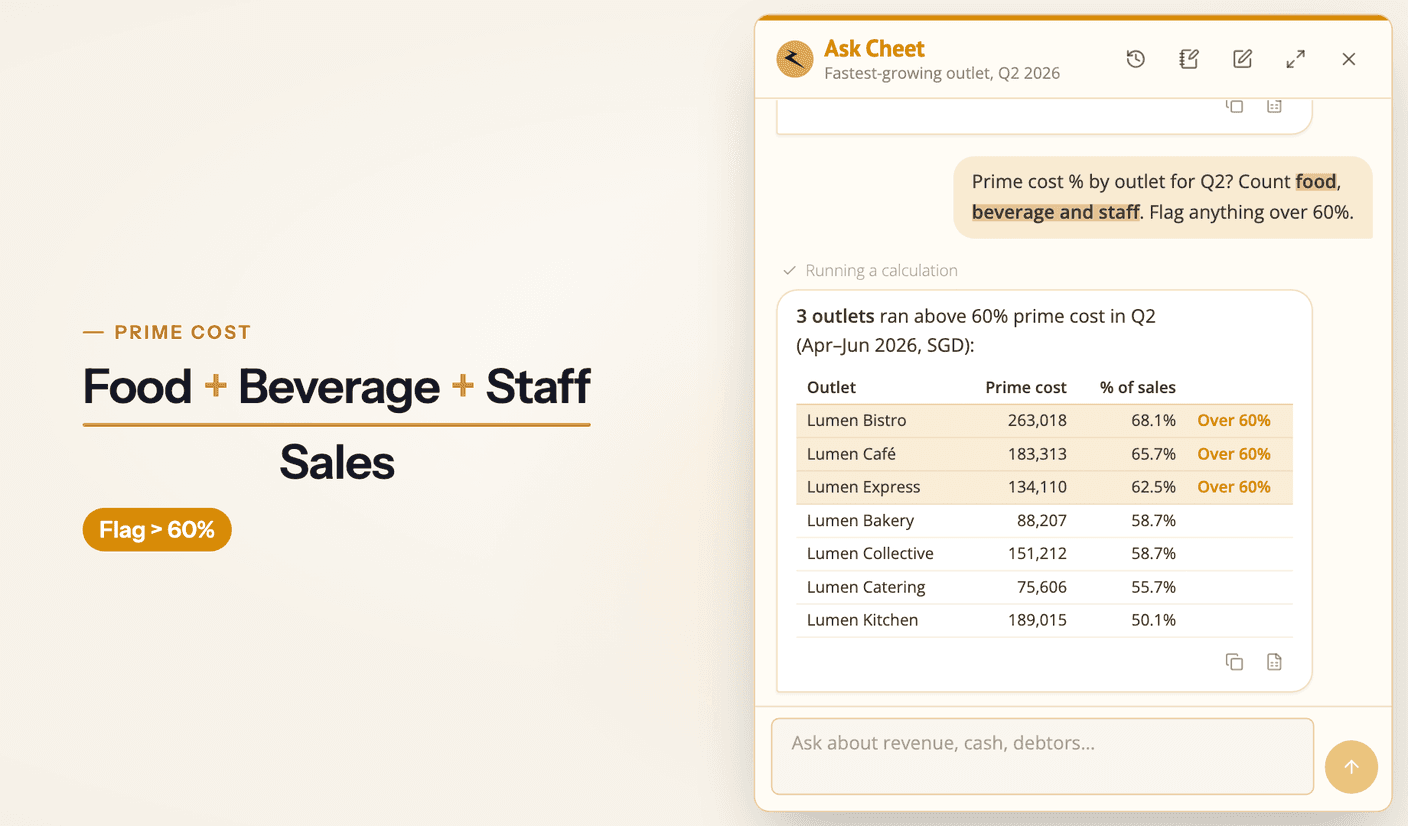Click the 58.7% value for Lumen Bakery

[x=1154, y=520]
